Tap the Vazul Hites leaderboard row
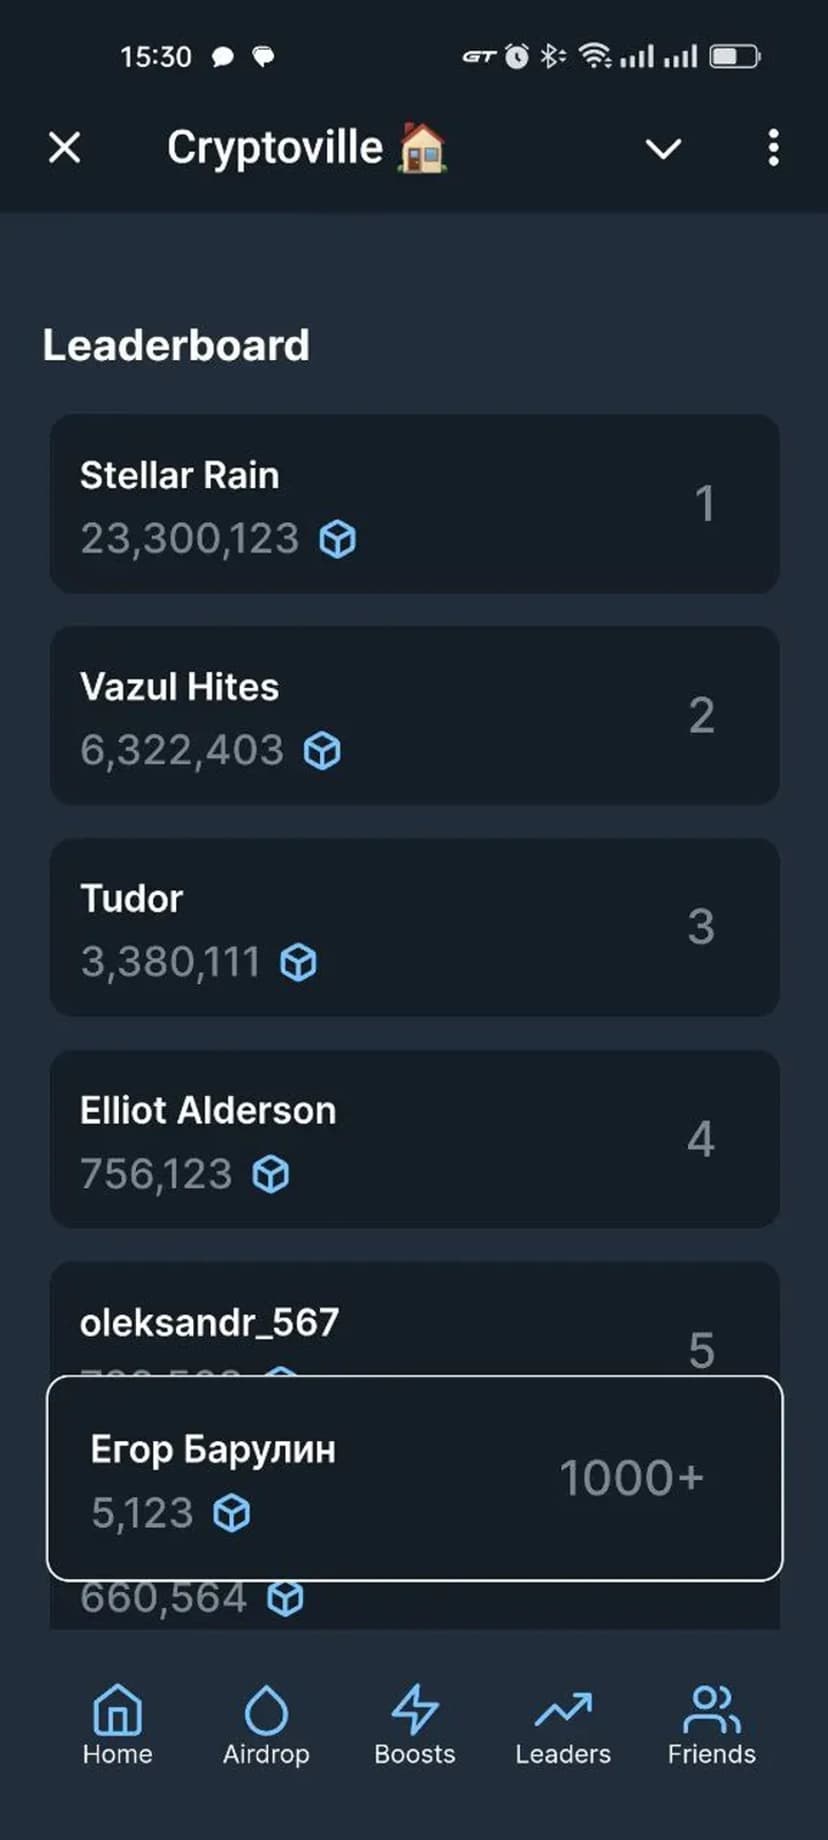828x1840 pixels. tap(414, 715)
